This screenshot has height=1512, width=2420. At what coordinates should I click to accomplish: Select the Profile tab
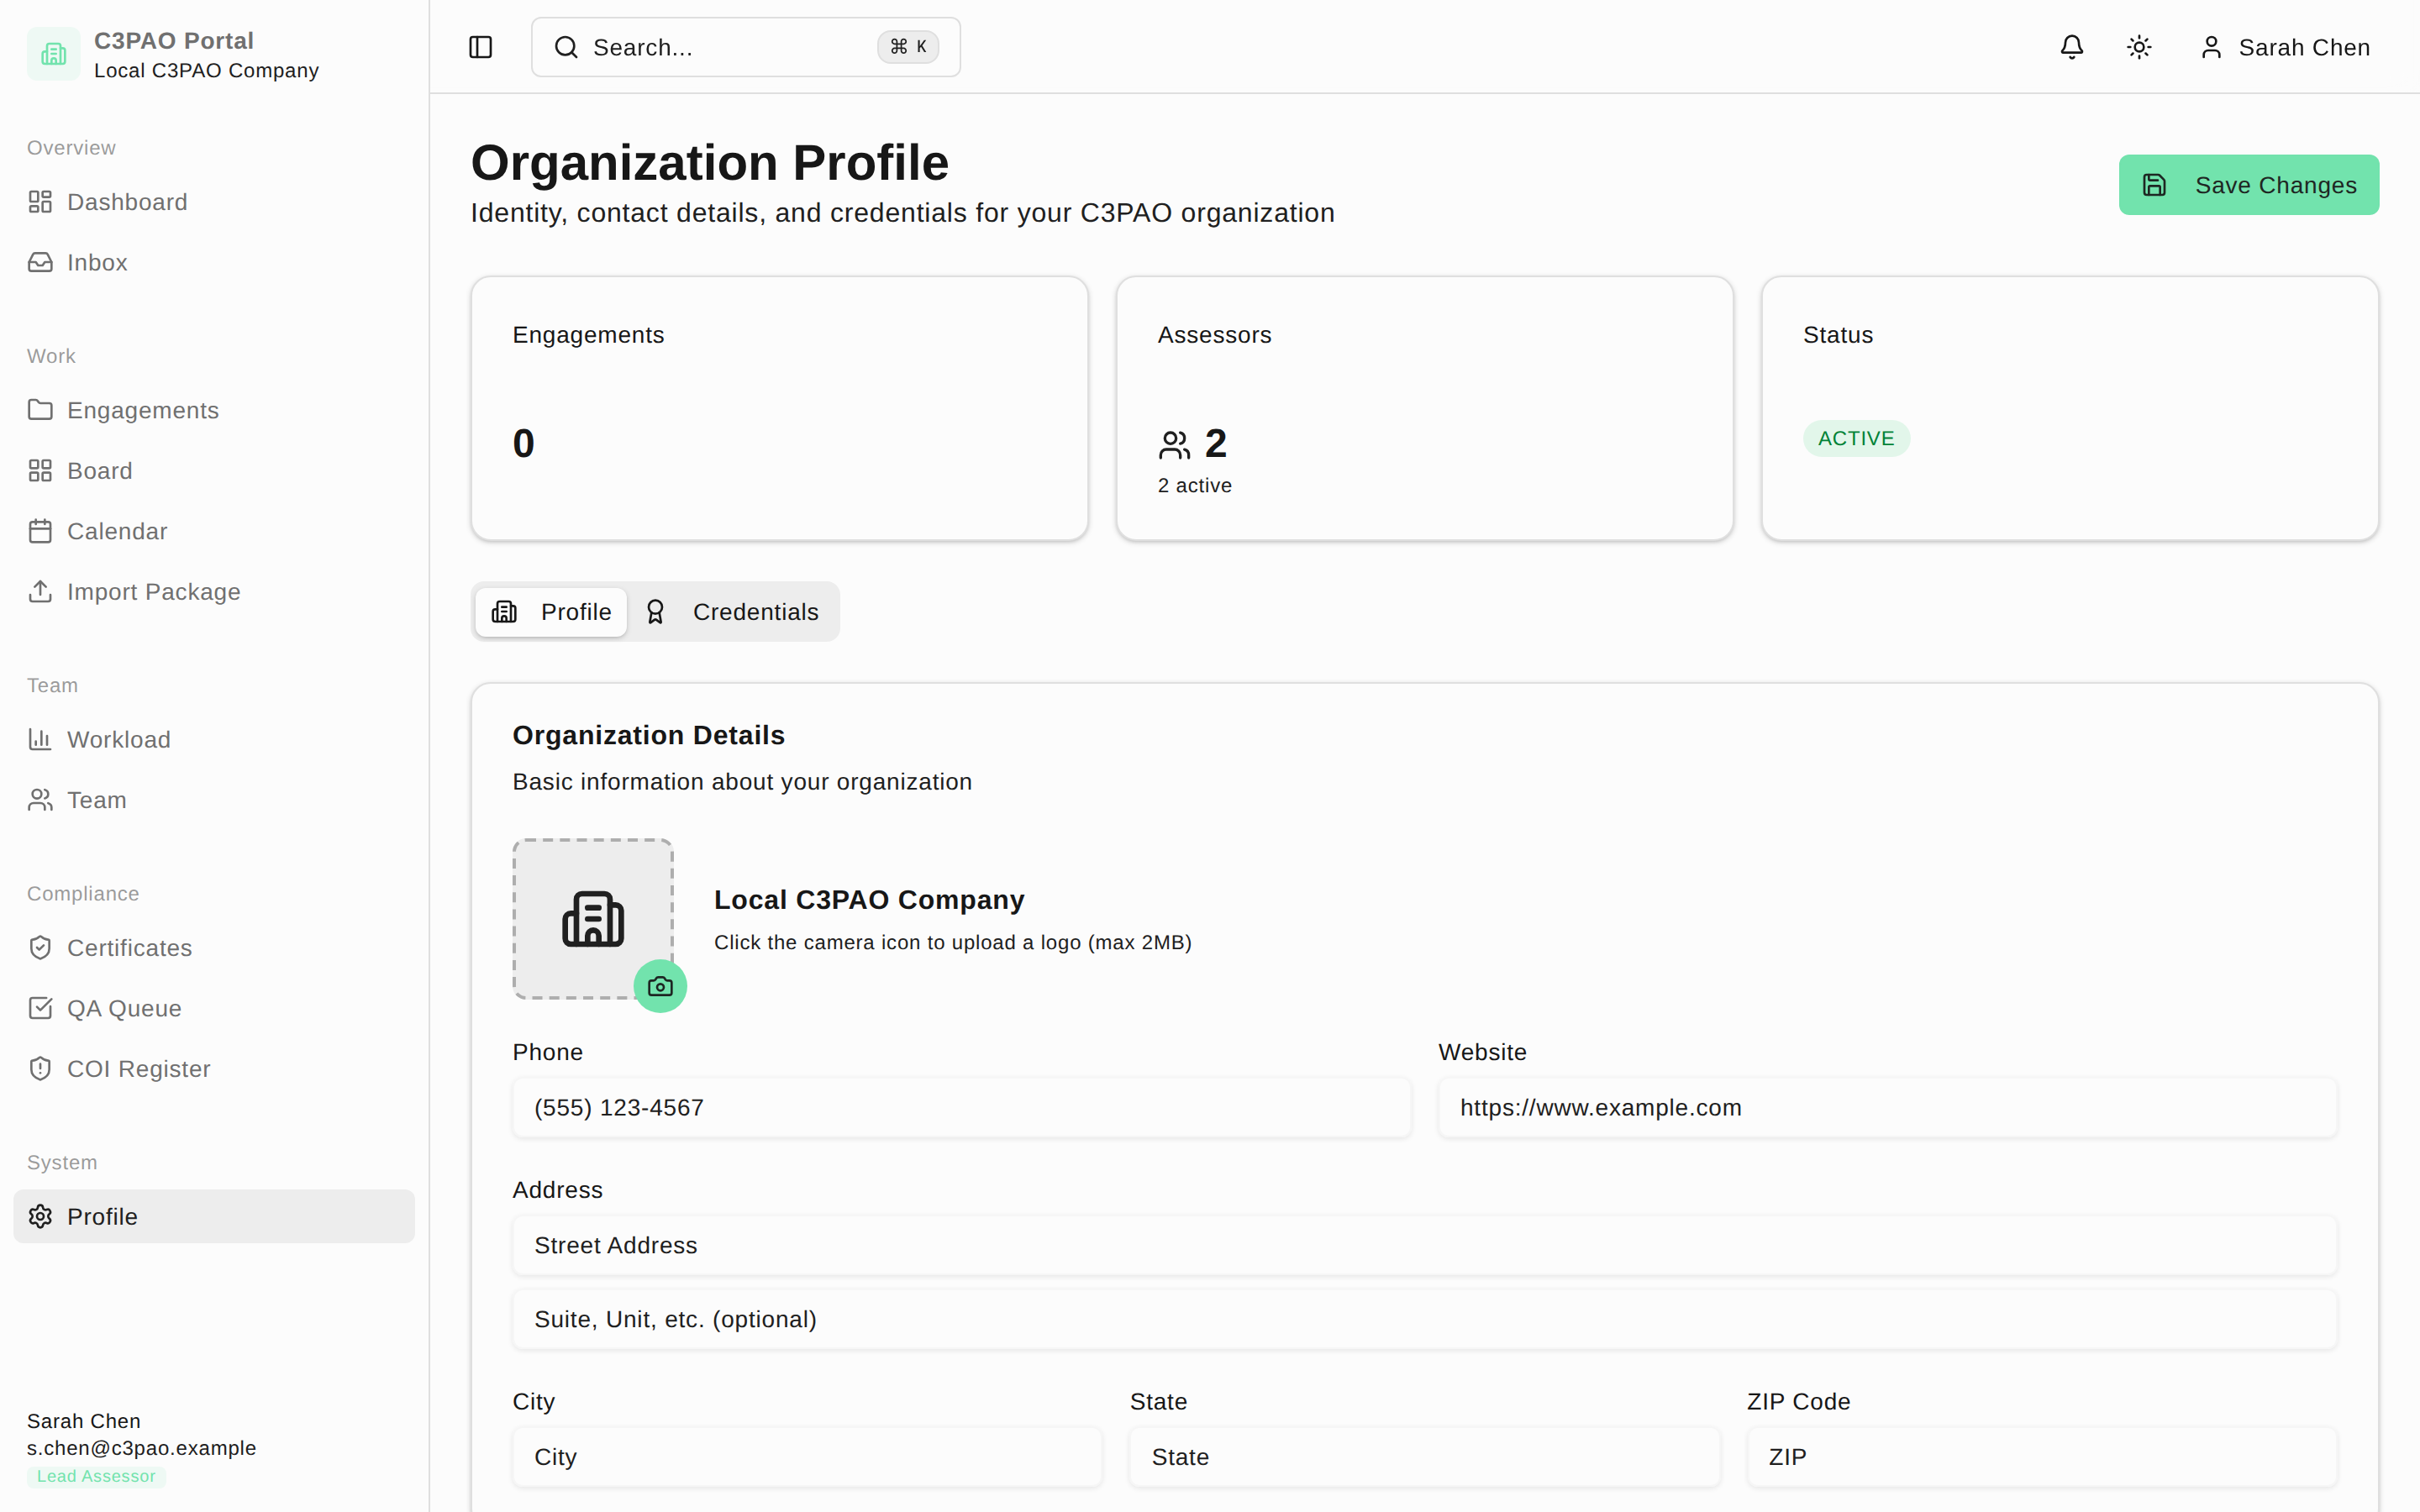(x=551, y=612)
